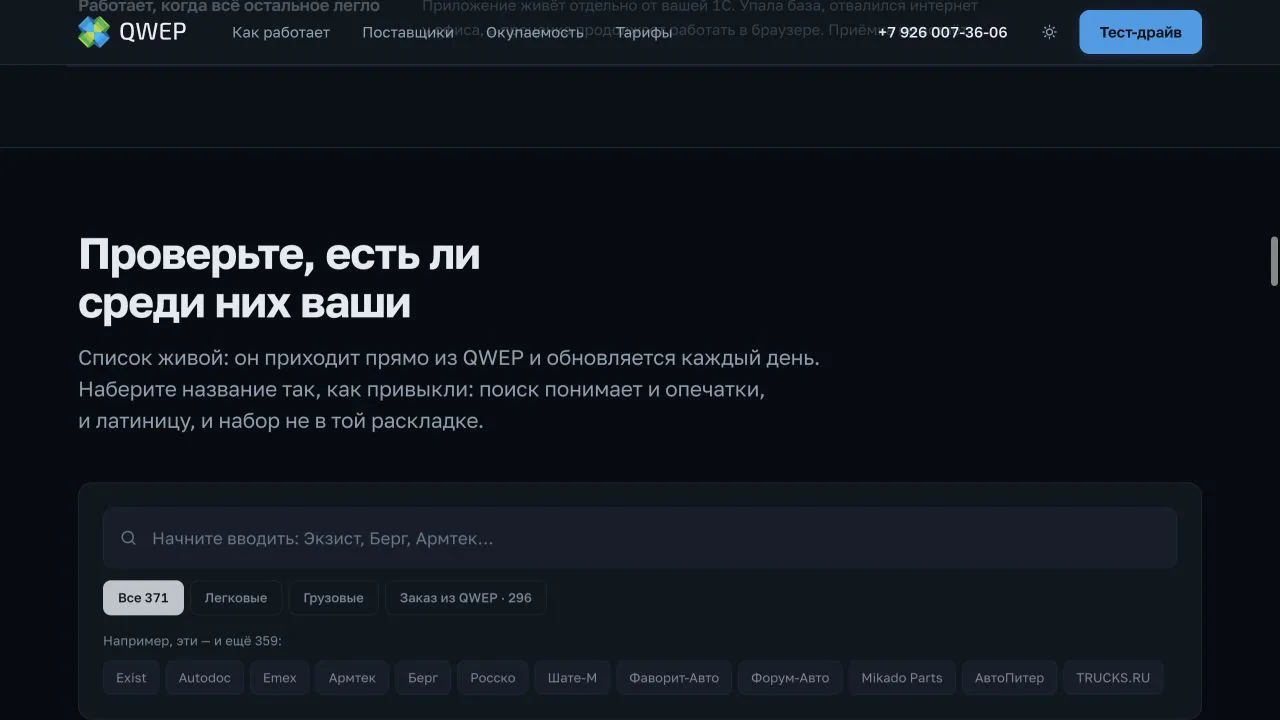Select the 'Легковые' filter tab
The image size is (1280, 720).
tap(236, 598)
